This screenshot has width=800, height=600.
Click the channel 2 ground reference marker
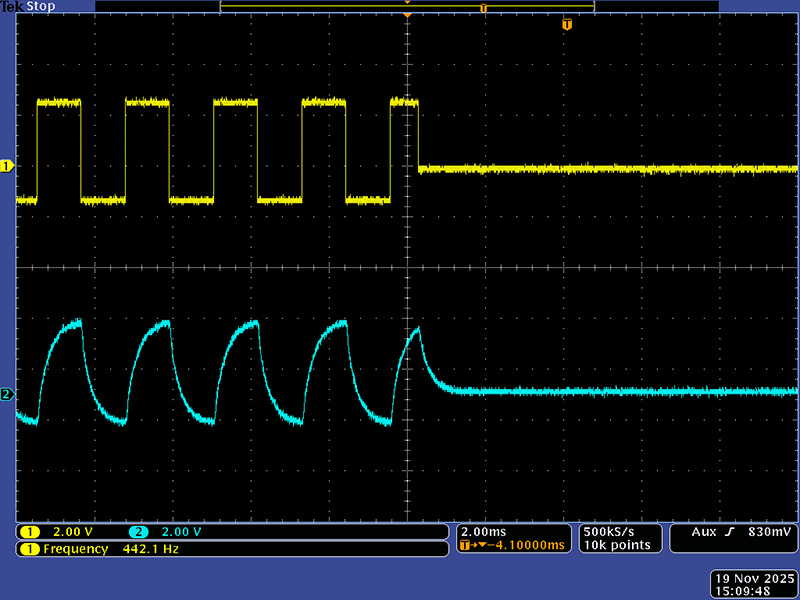click(6, 395)
